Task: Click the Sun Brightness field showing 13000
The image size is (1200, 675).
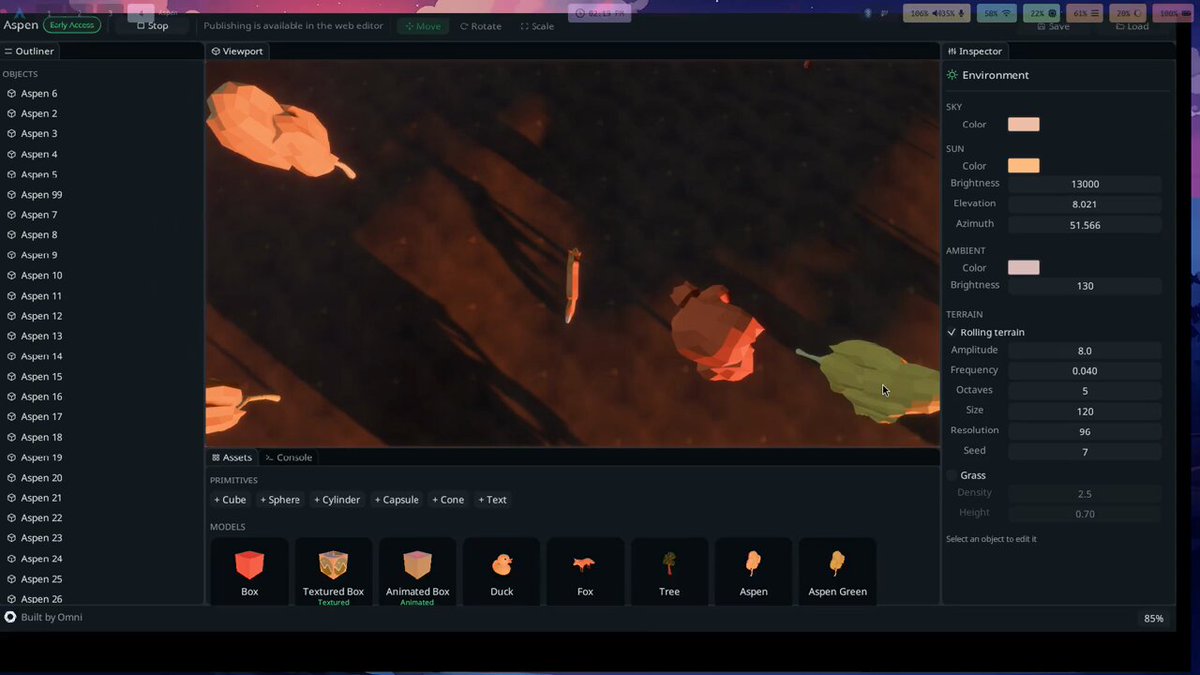Action: pyautogui.click(x=1084, y=184)
